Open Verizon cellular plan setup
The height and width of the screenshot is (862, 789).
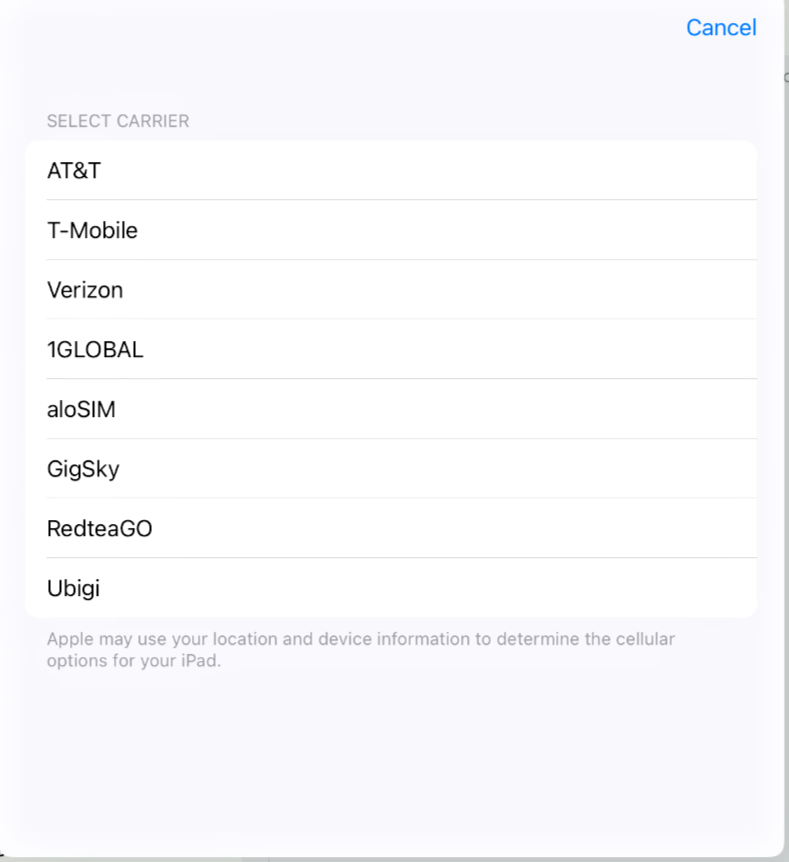(x=391, y=290)
